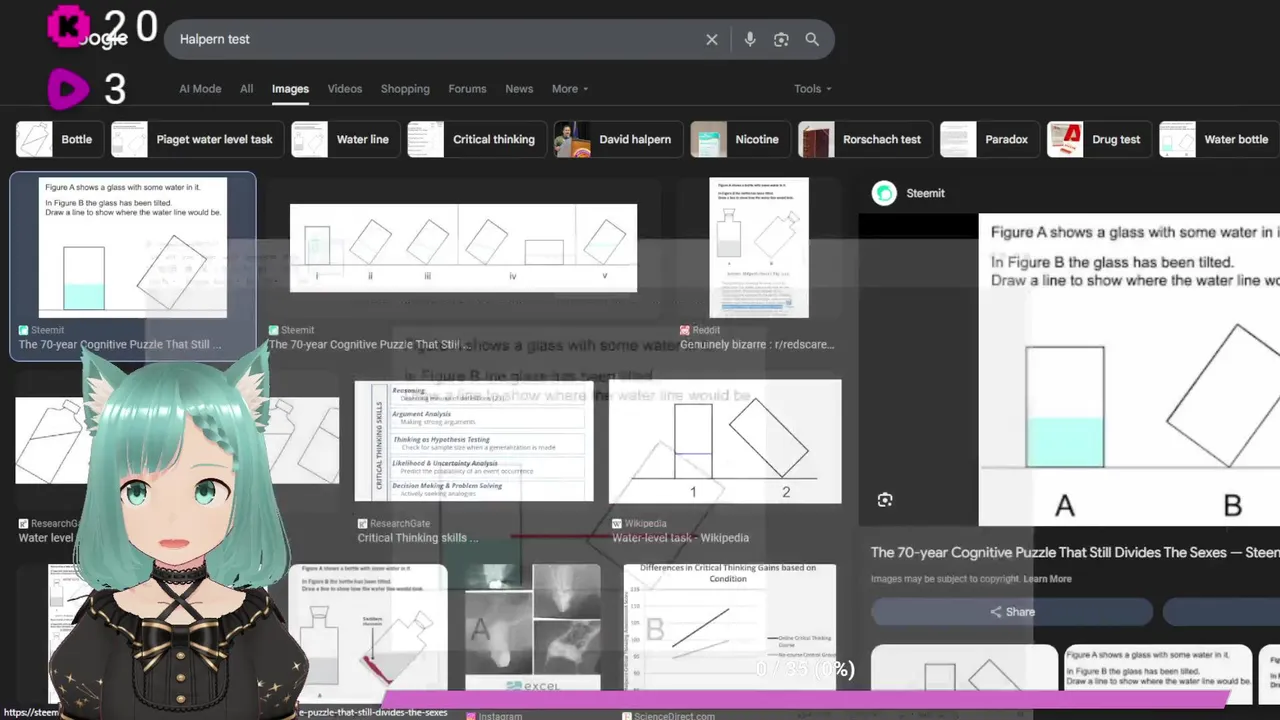This screenshot has height=720, width=1280.
Task: Expand the More dropdown menu
Action: coord(570,89)
